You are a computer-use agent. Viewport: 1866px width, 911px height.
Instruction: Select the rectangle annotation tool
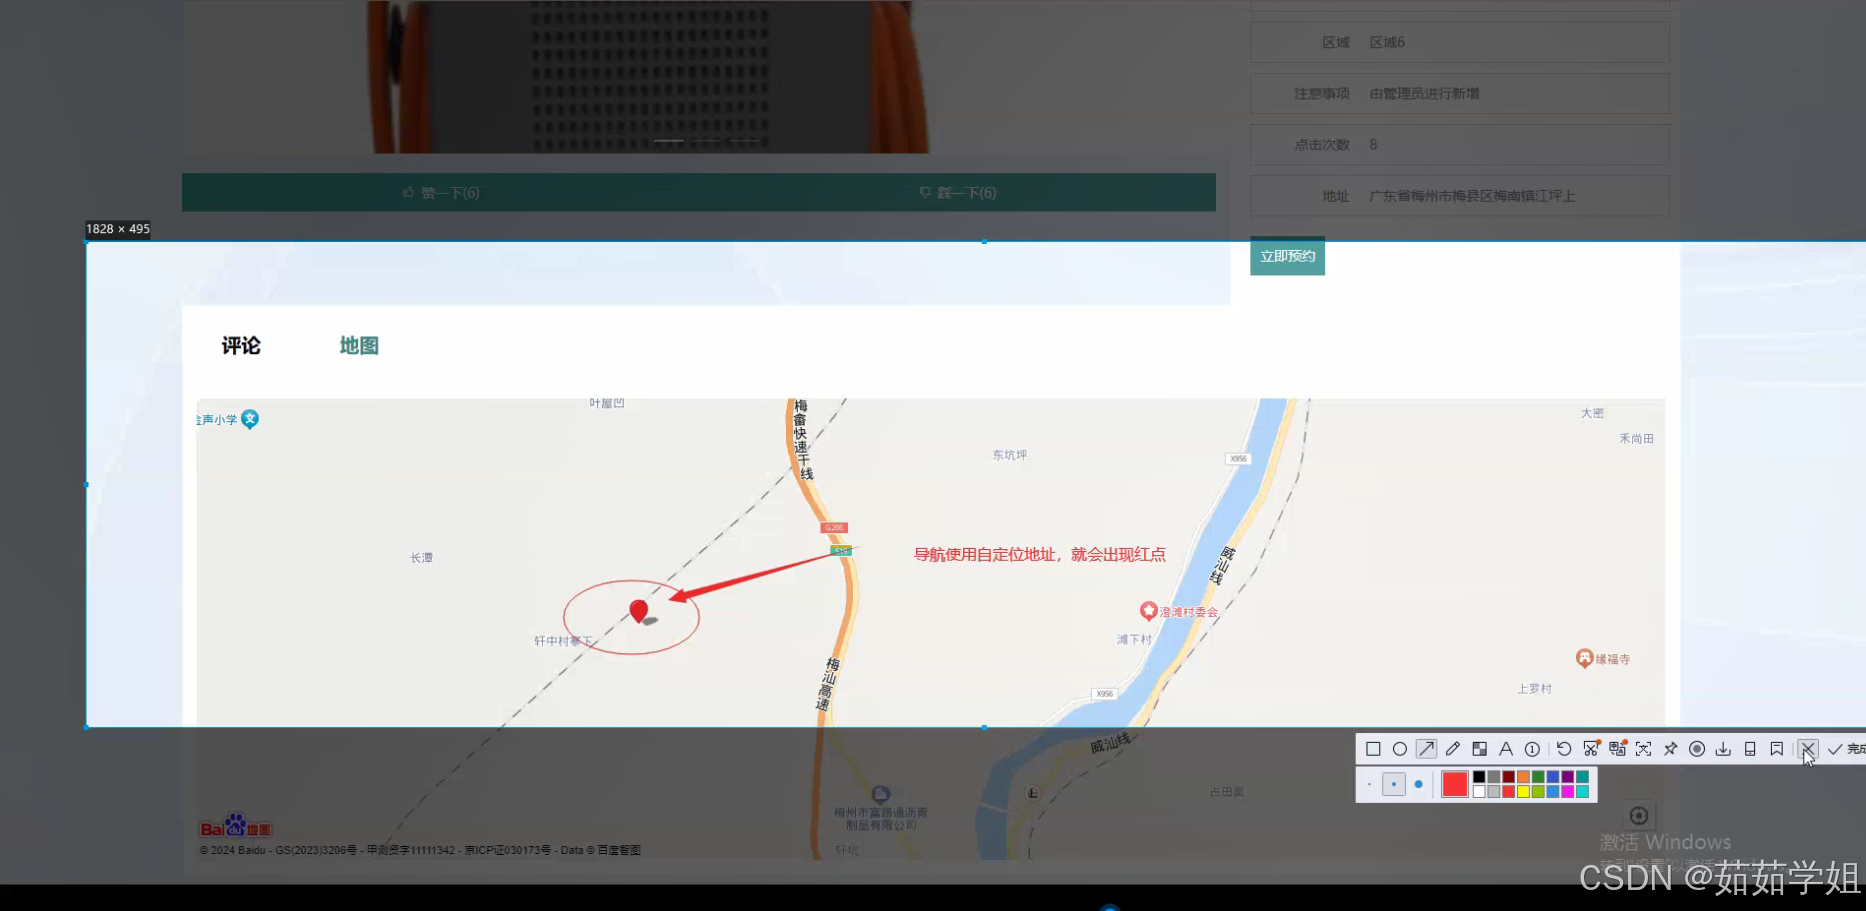click(x=1373, y=749)
